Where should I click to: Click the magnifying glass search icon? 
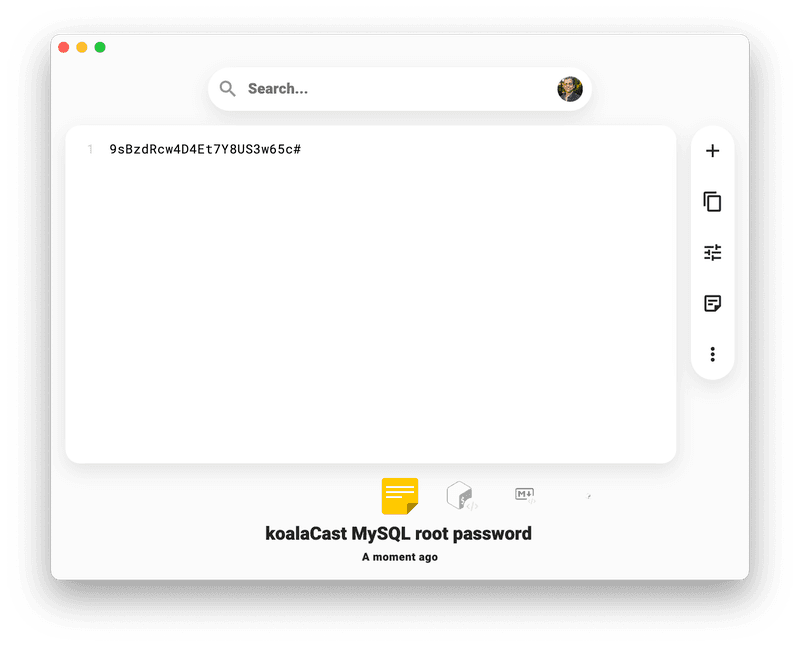(x=228, y=89)
